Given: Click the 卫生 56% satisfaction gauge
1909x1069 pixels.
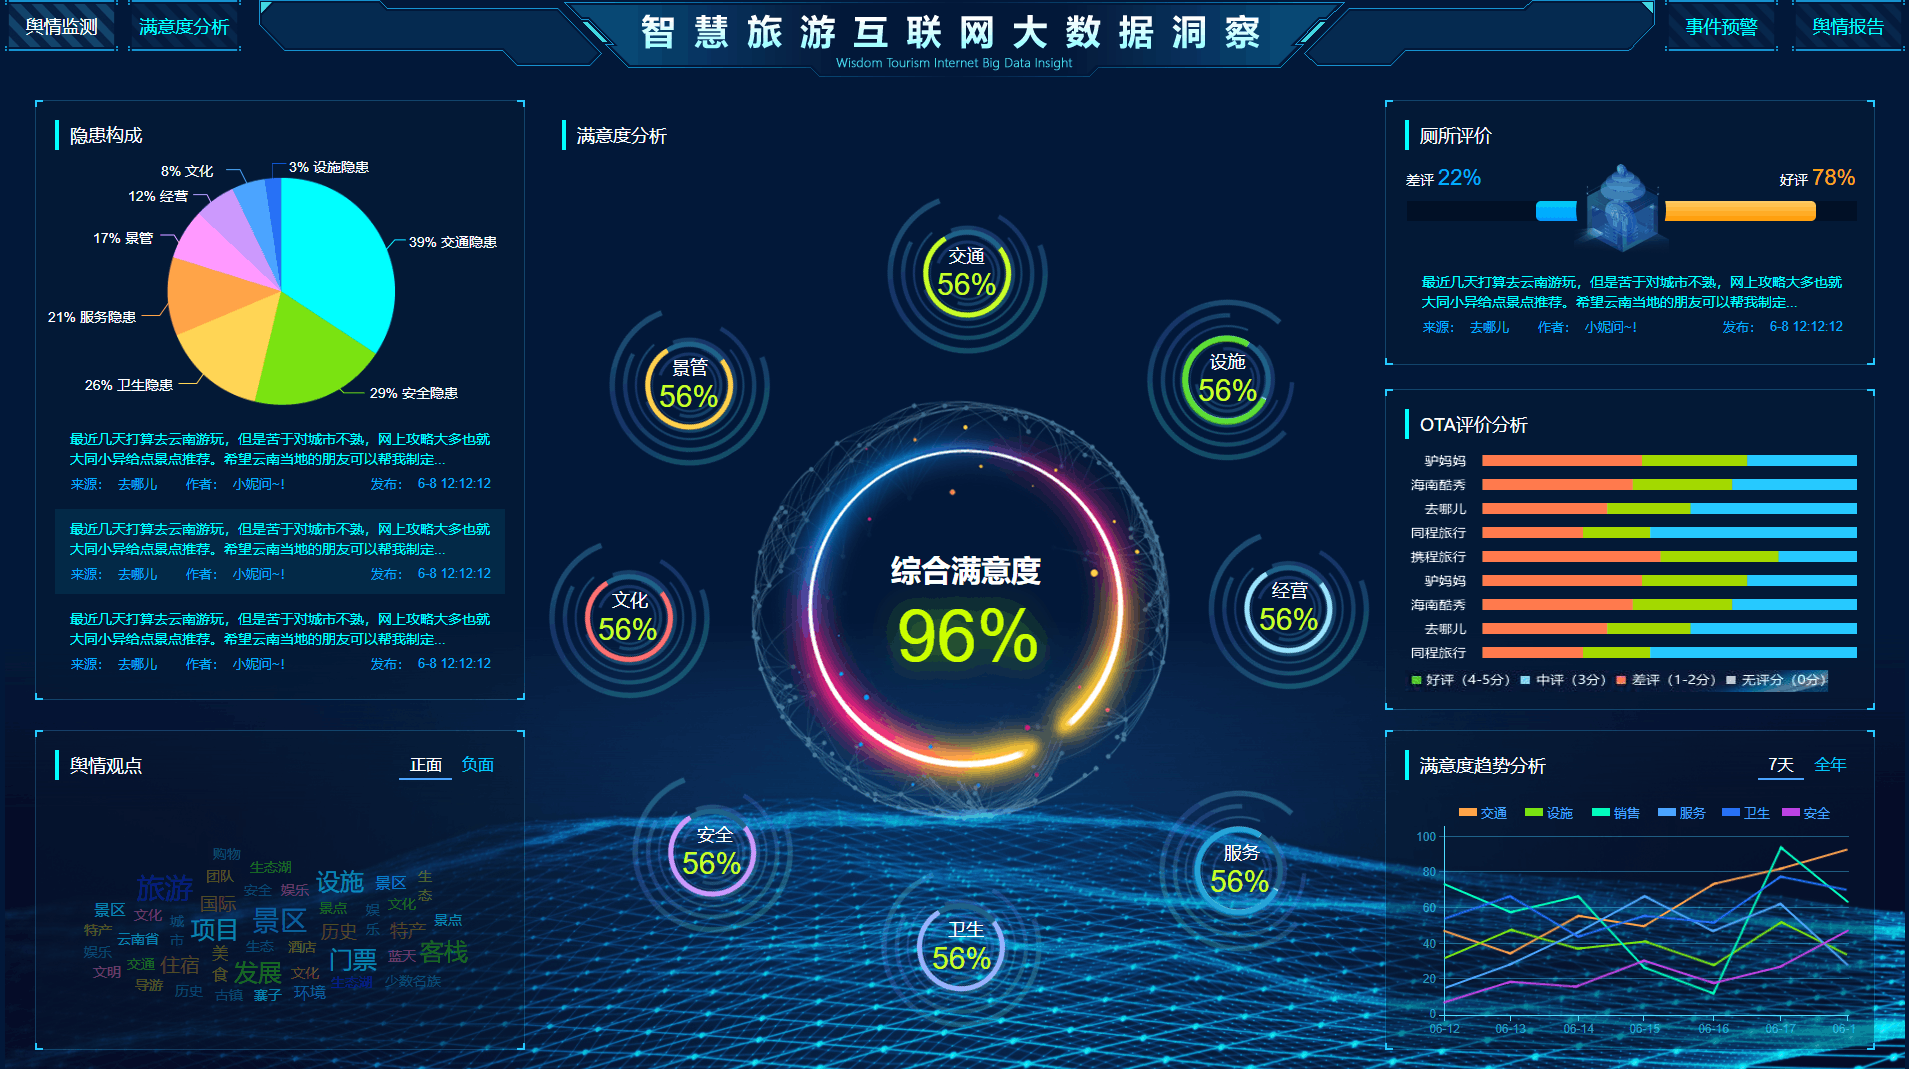Looking at the screenshot, I should pos(962,947).
